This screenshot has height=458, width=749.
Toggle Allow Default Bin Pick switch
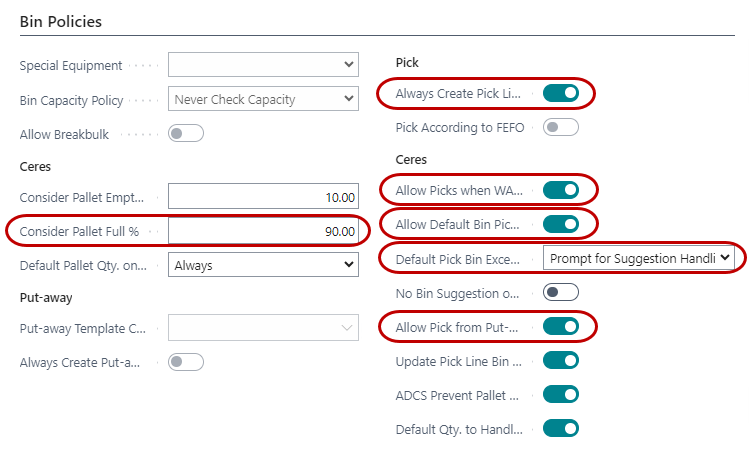pos(560,223)
